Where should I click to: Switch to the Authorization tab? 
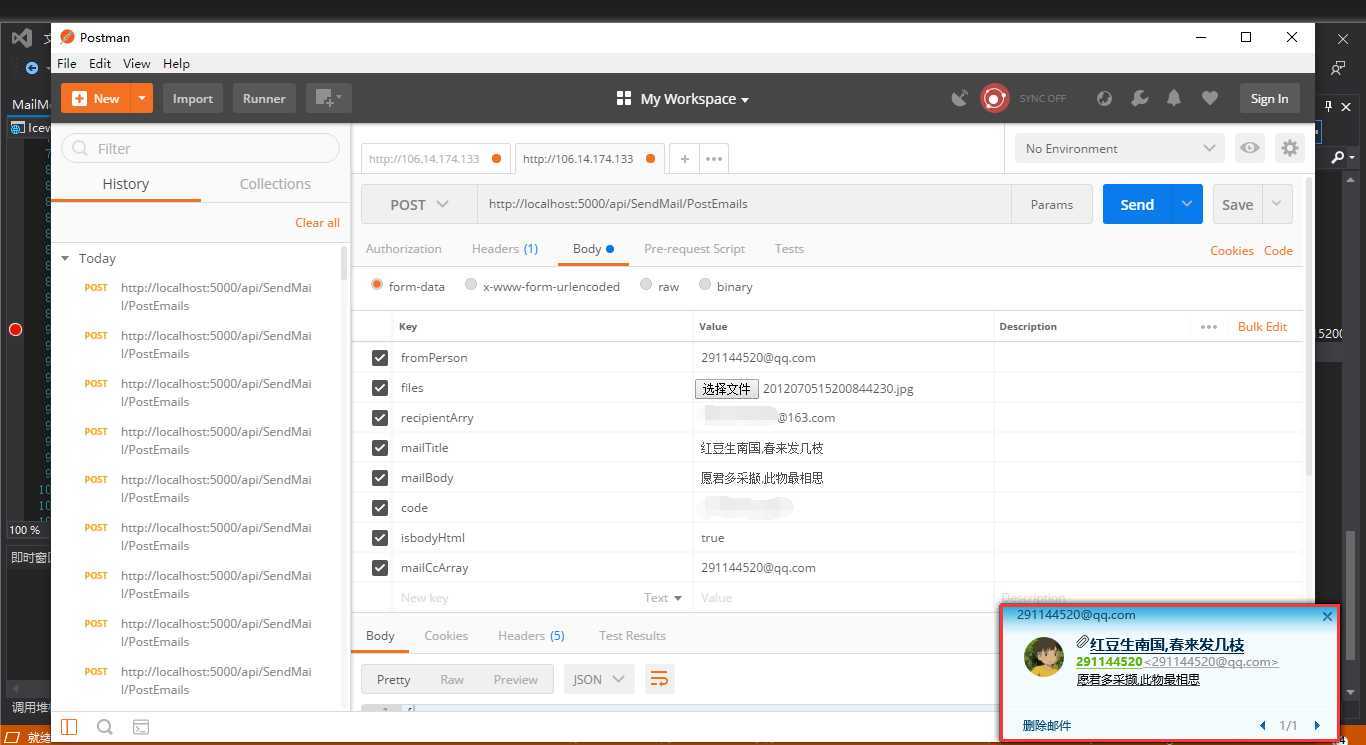click(x=403, y=249)
